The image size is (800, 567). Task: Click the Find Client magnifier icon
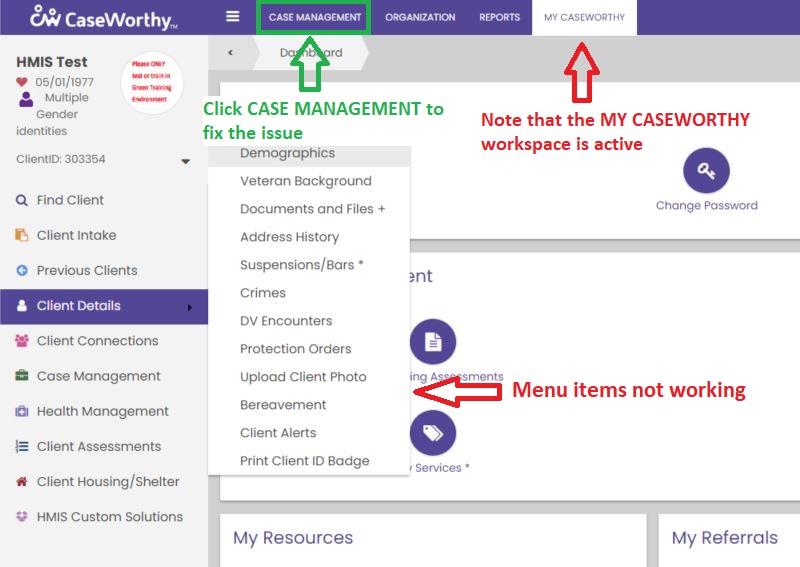[21, 200]
